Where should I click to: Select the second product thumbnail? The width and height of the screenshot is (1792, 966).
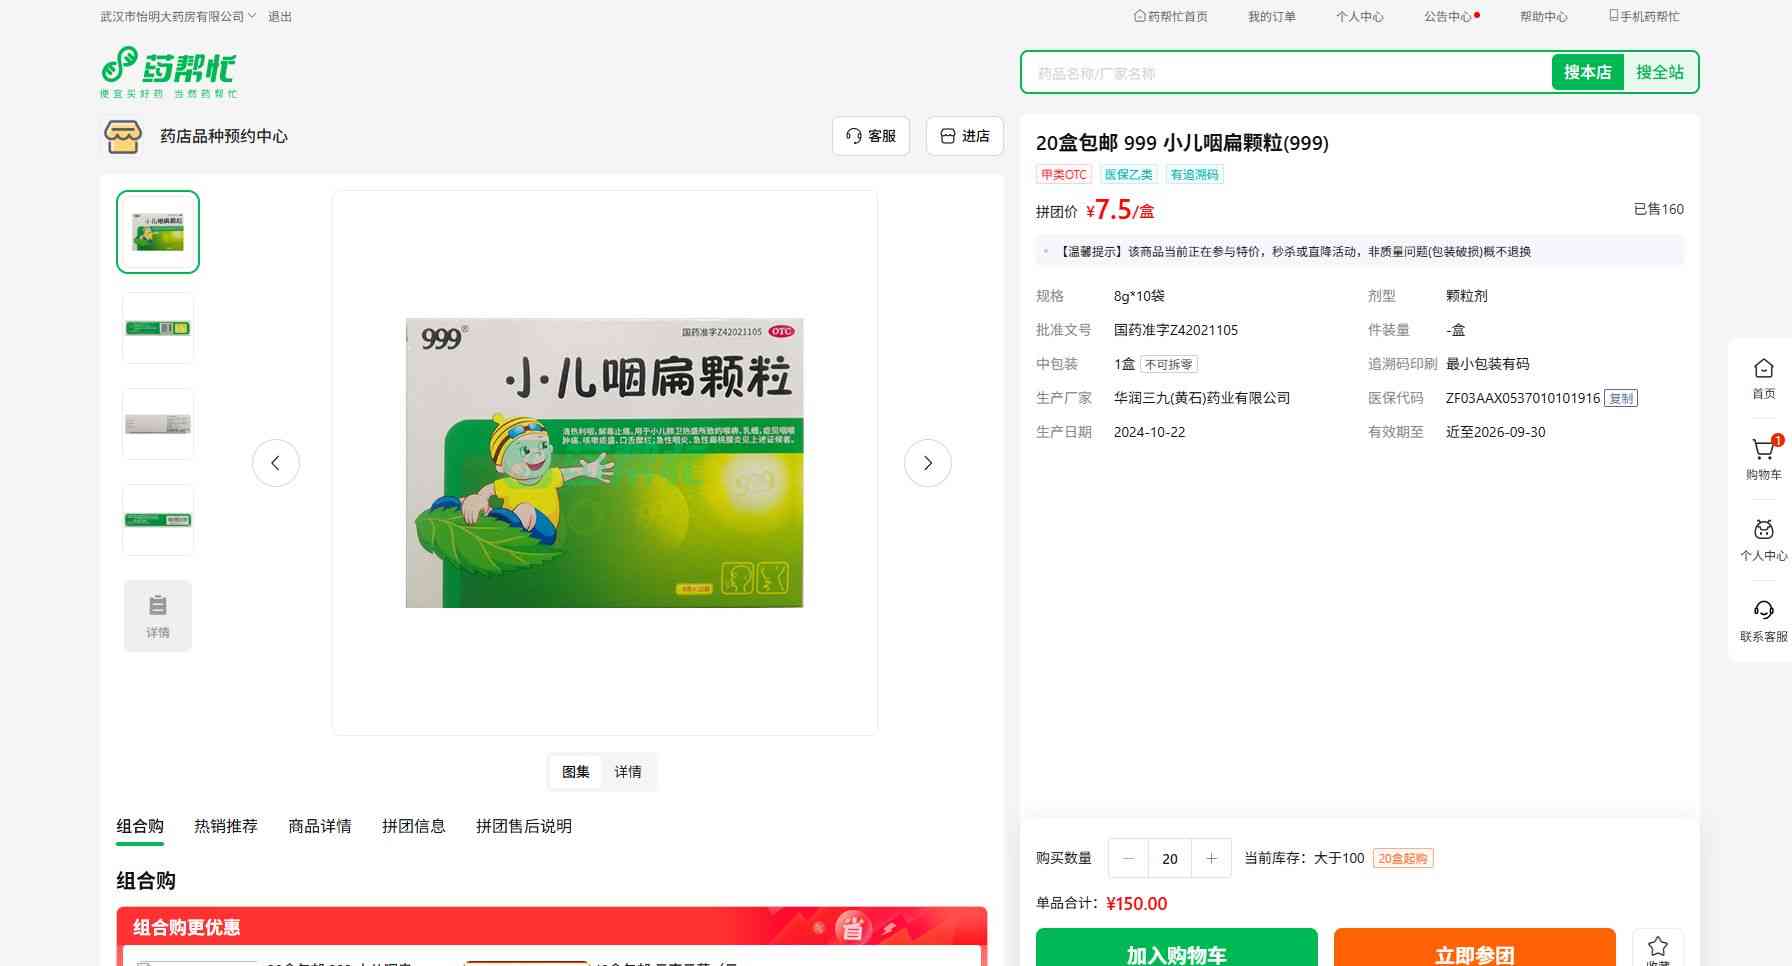158,328
